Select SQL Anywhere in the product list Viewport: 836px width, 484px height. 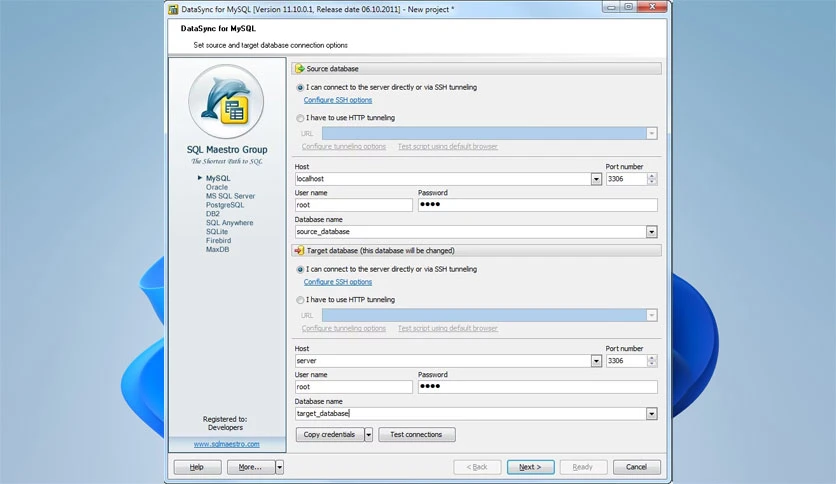(229, 223)
